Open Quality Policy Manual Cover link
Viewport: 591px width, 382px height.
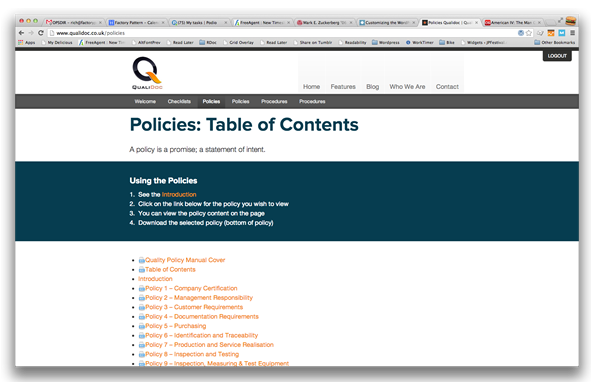point(185,260)
